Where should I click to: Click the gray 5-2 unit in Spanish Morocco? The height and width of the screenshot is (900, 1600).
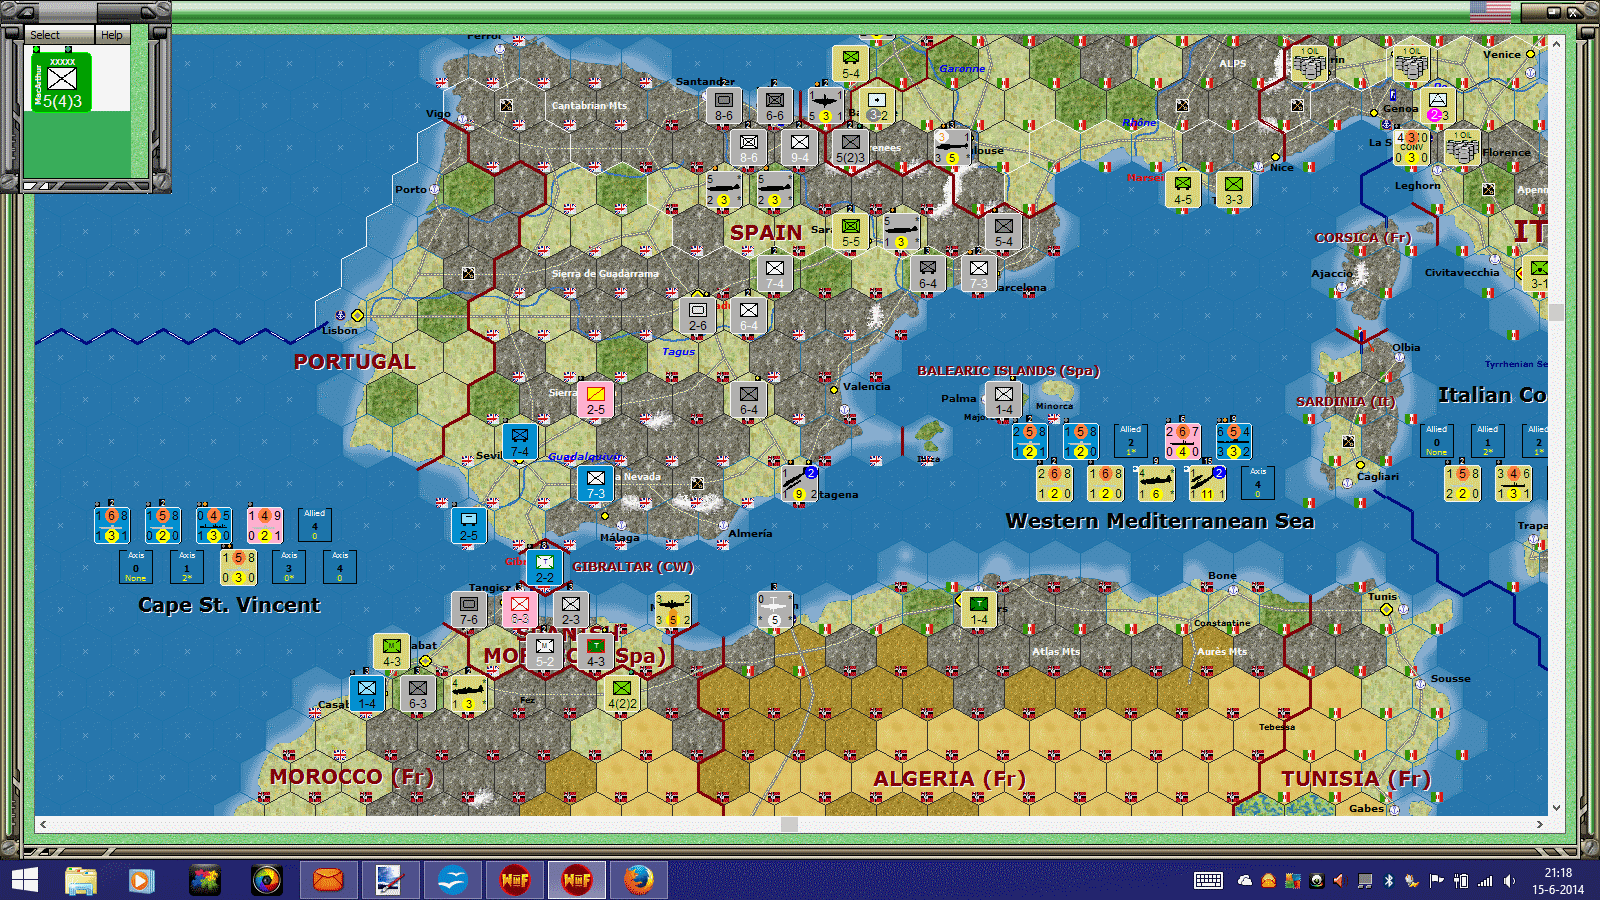(544, 652)
